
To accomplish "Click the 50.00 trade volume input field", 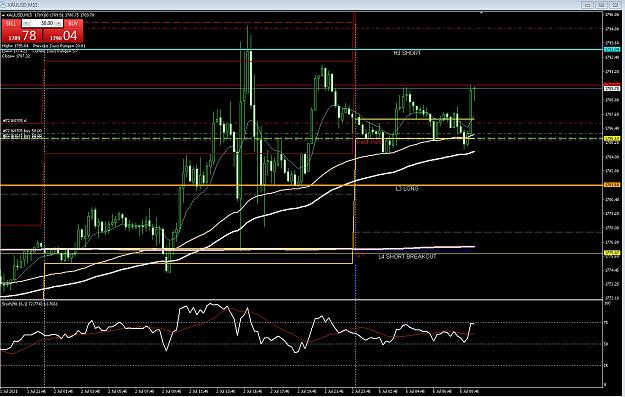I will 44,24.
